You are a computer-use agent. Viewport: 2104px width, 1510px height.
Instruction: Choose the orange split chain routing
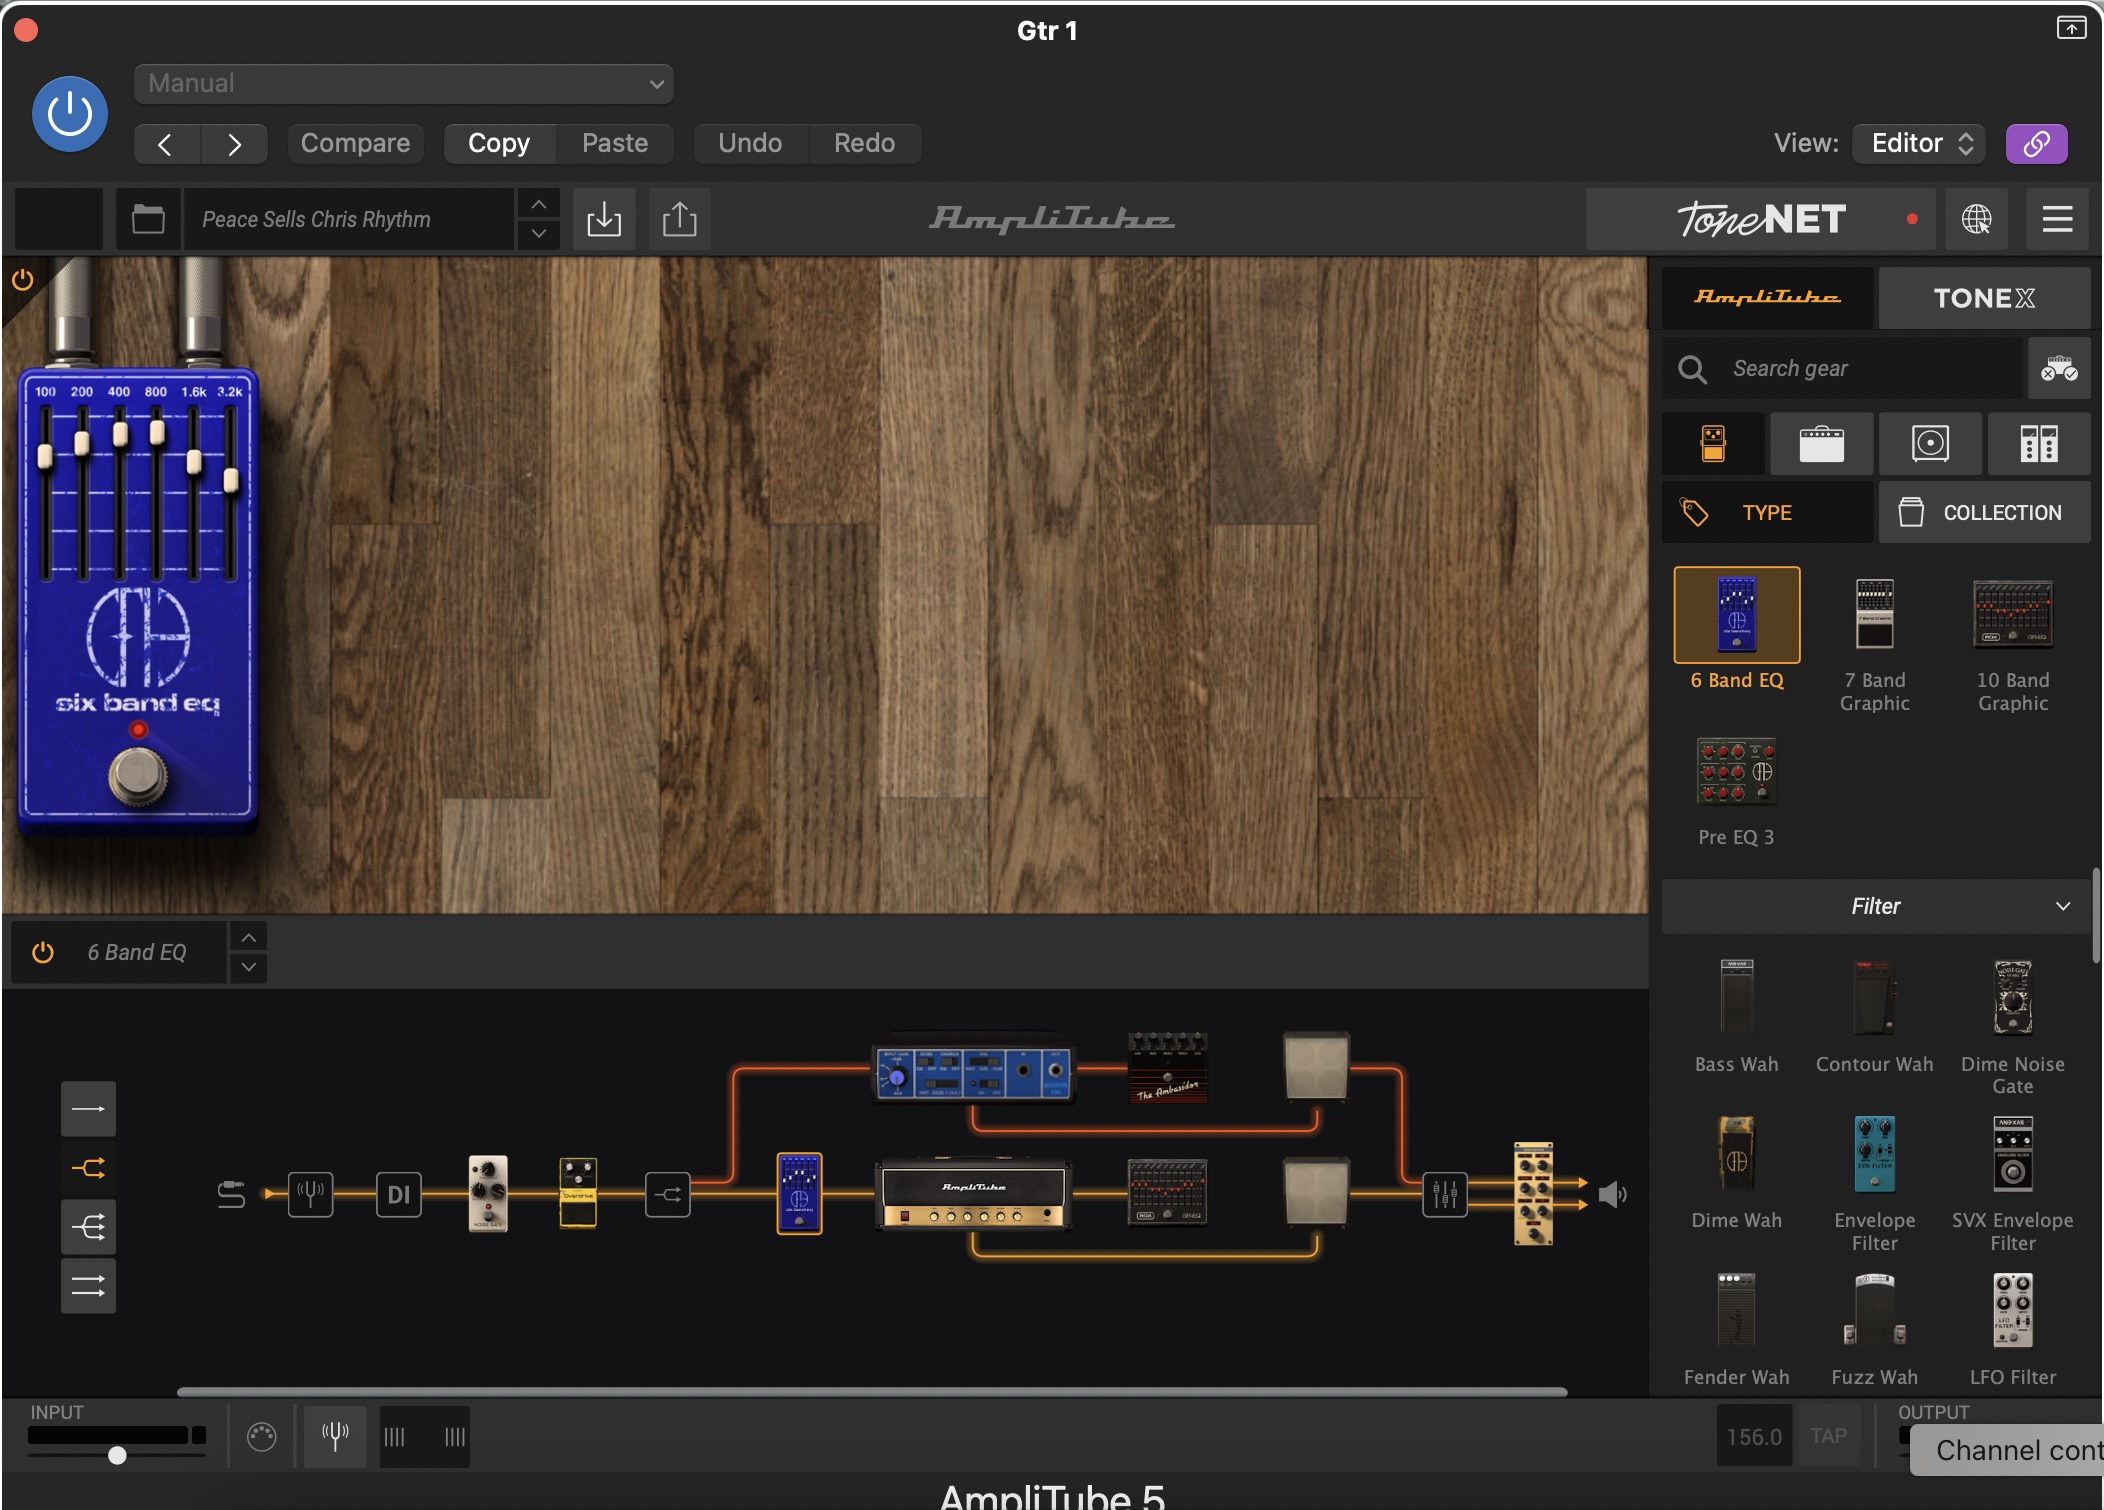[88, 1168]
